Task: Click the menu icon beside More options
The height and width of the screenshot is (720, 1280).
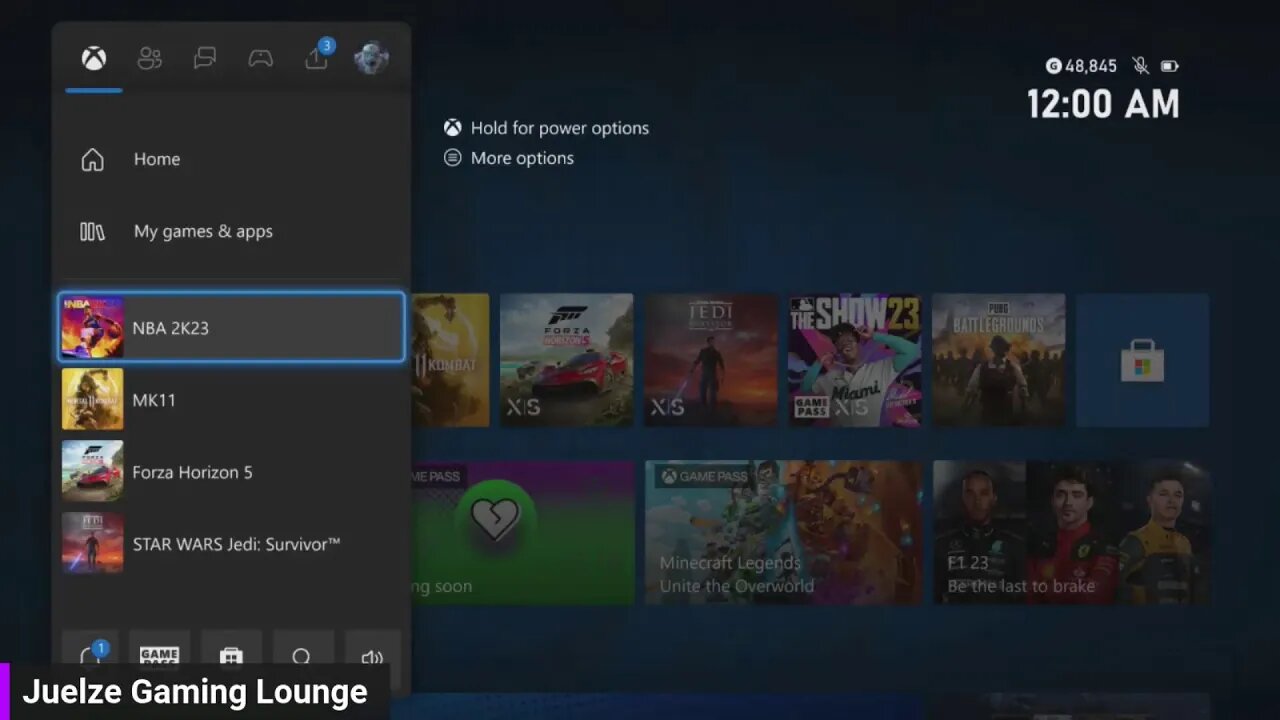Action: tap(453, 158)
